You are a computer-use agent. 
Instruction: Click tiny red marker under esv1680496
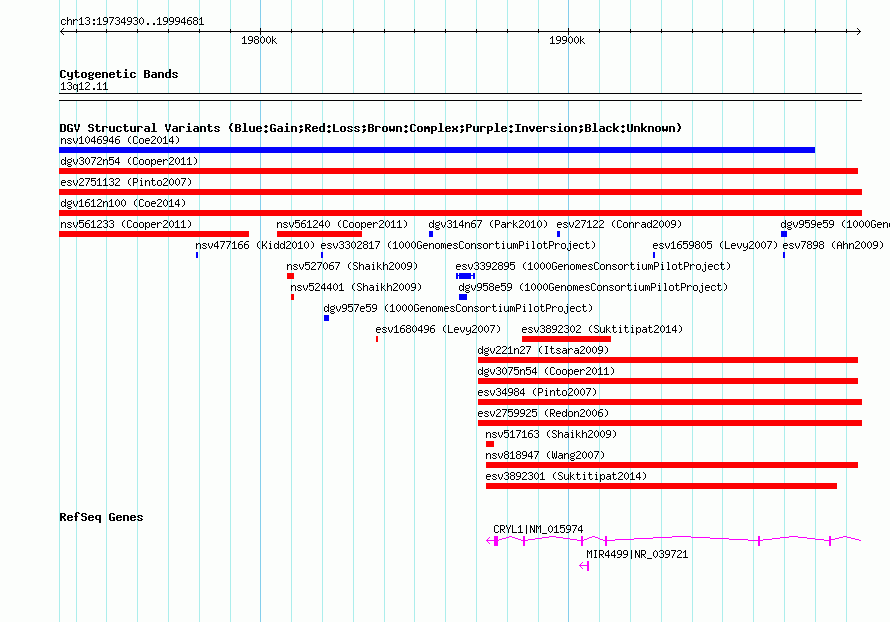(x=377, y=339)
